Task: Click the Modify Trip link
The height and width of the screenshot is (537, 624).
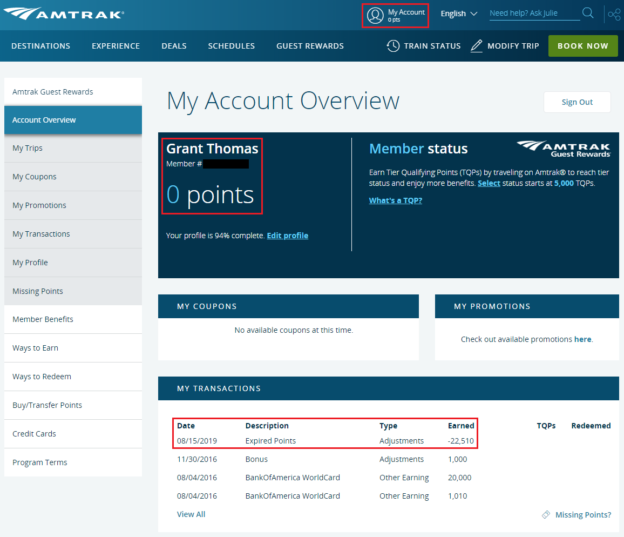Action: (513, 46)
